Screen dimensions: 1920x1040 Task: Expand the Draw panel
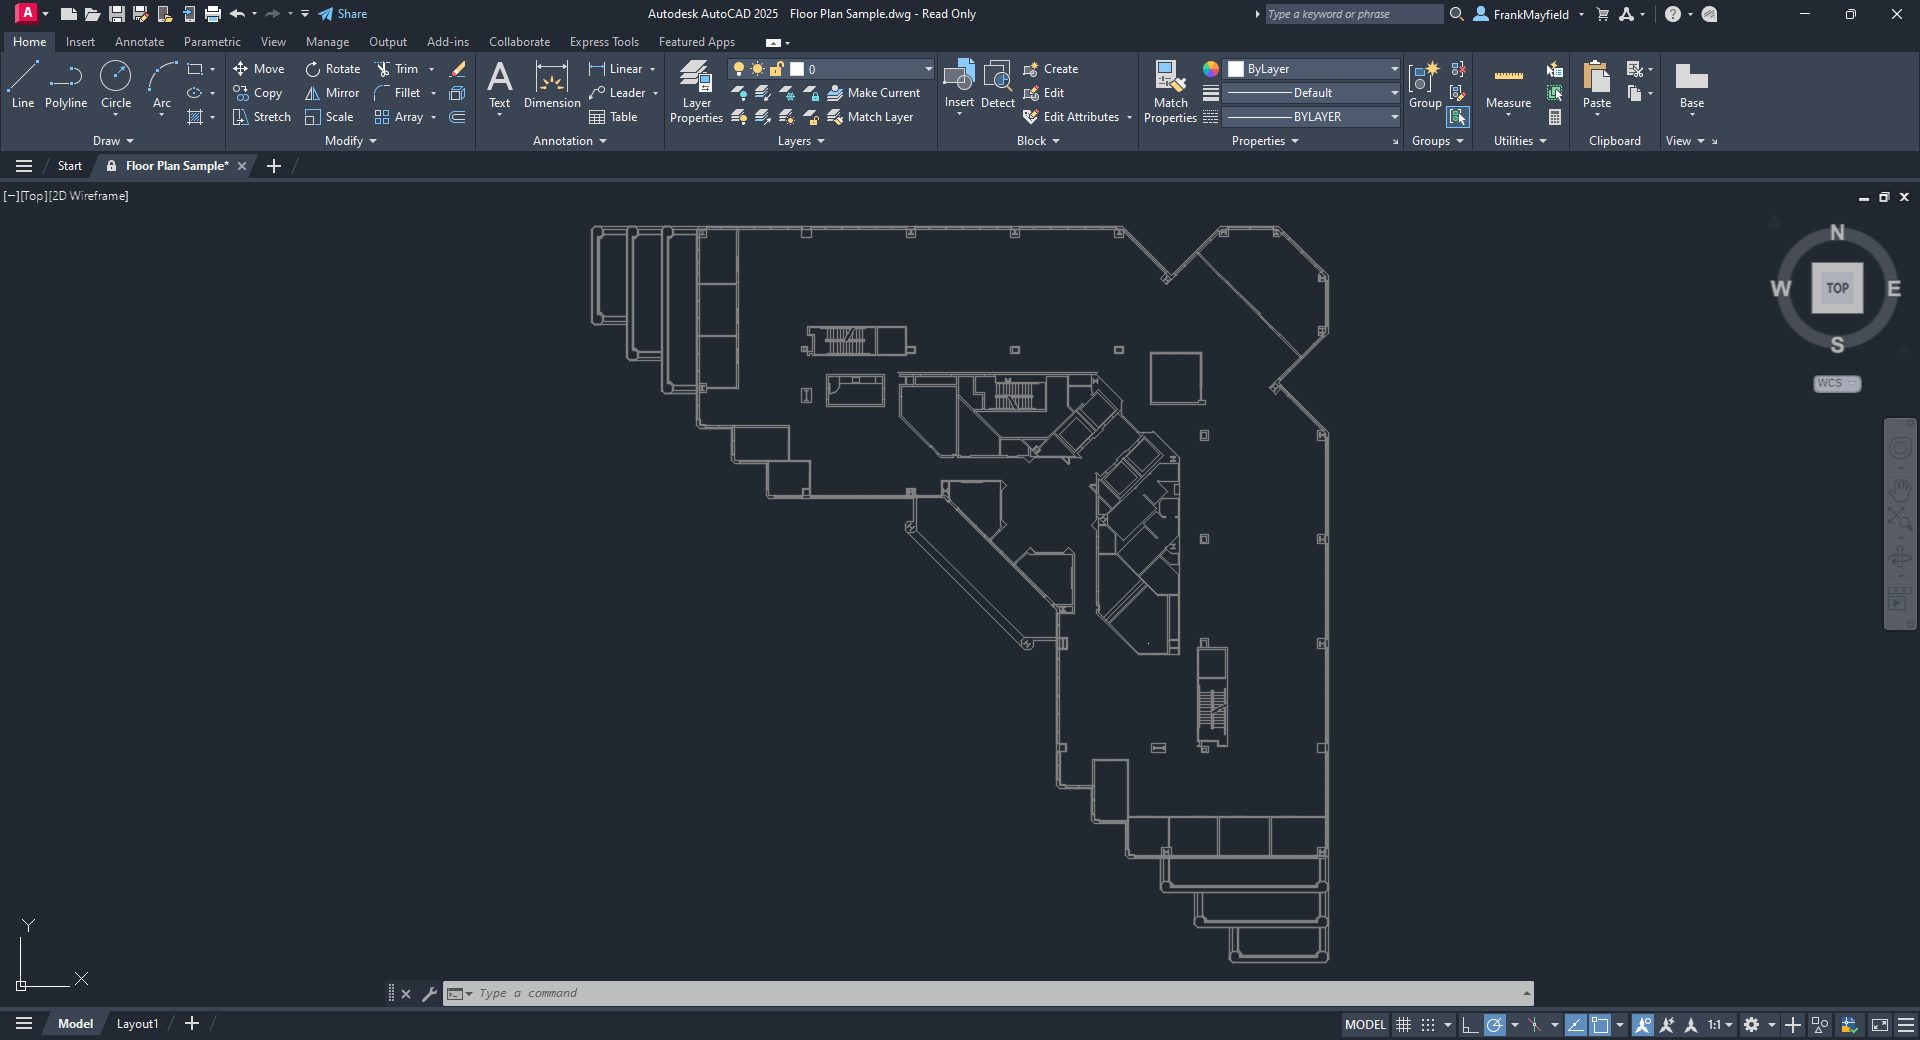coord(113,141)
